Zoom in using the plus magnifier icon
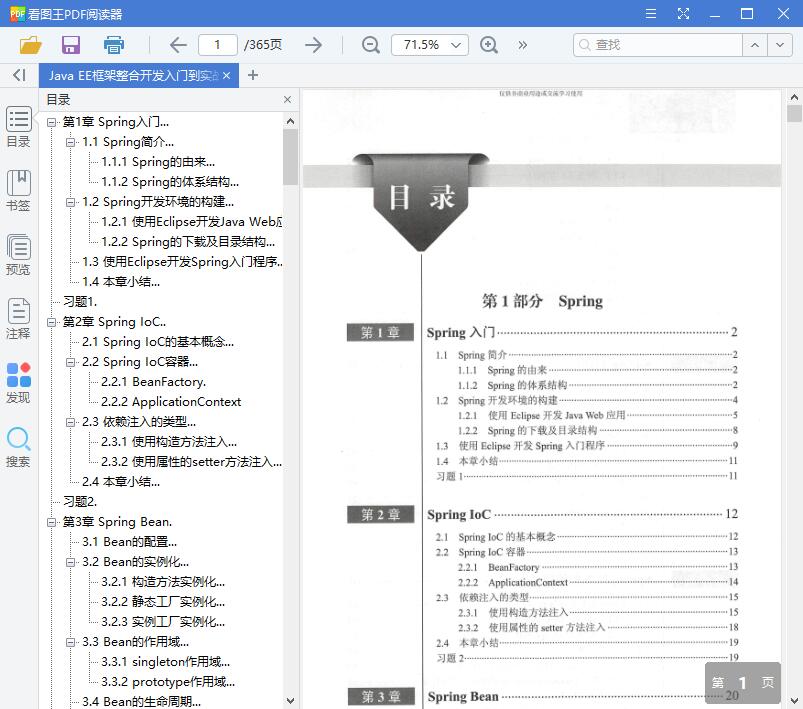This screenshot has height=709, width=803. (x=489, y=45)
